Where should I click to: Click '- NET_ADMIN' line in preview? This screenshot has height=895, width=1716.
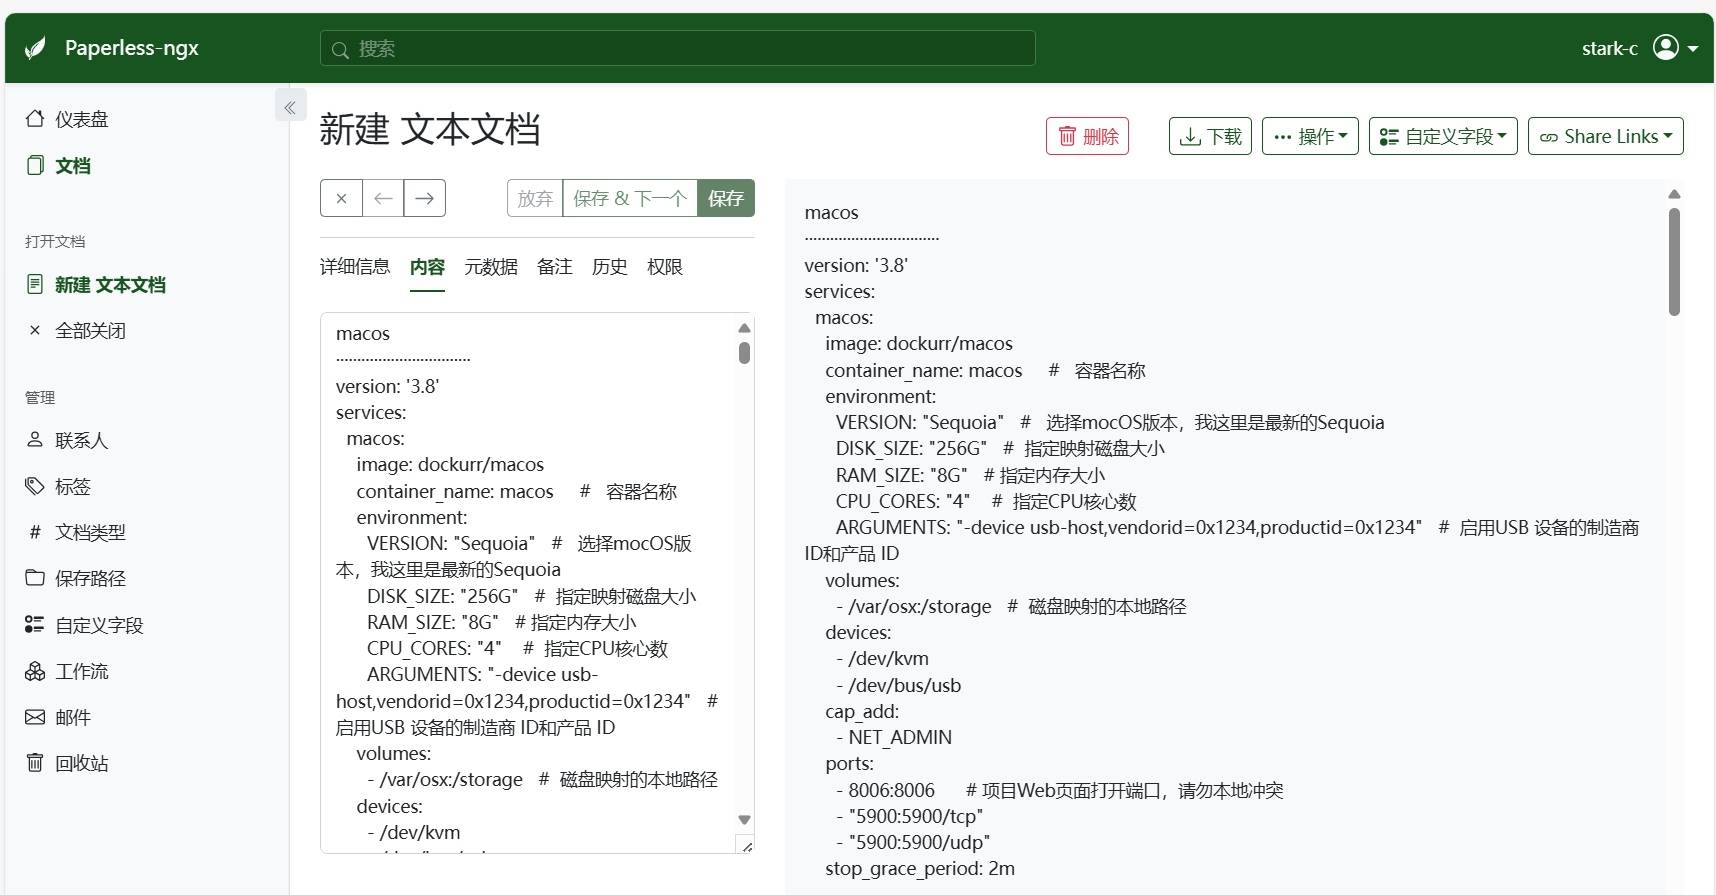(x=894, y=737)
